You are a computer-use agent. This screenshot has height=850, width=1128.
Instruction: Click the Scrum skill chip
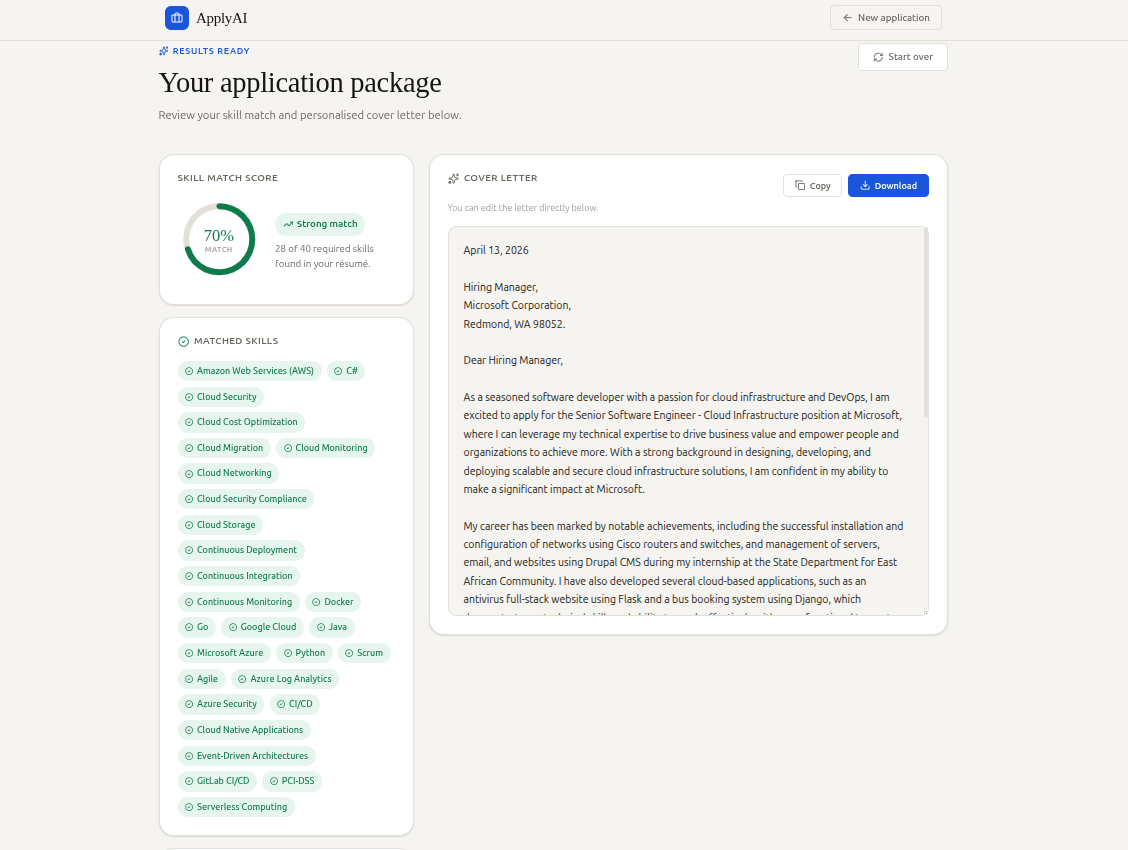[x=364, y=653]
